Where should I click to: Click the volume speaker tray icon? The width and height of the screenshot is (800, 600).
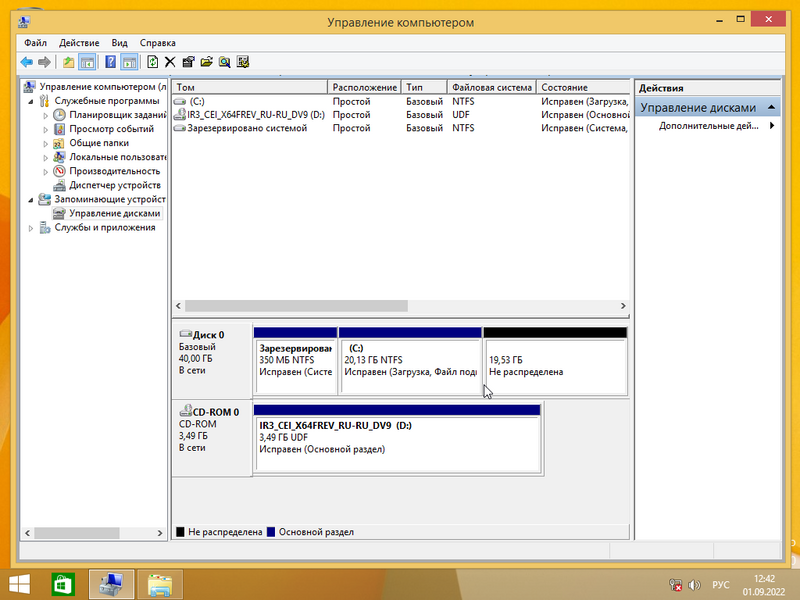coord(694,585)
